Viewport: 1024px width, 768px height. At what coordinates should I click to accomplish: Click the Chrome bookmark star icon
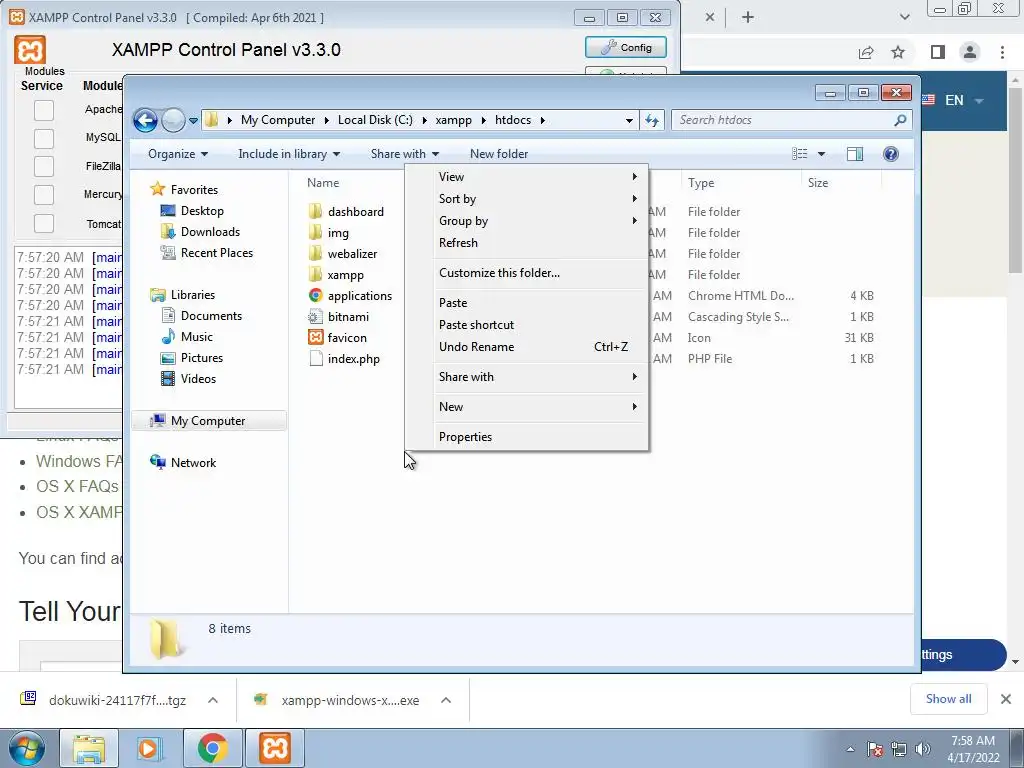[899, 52]
